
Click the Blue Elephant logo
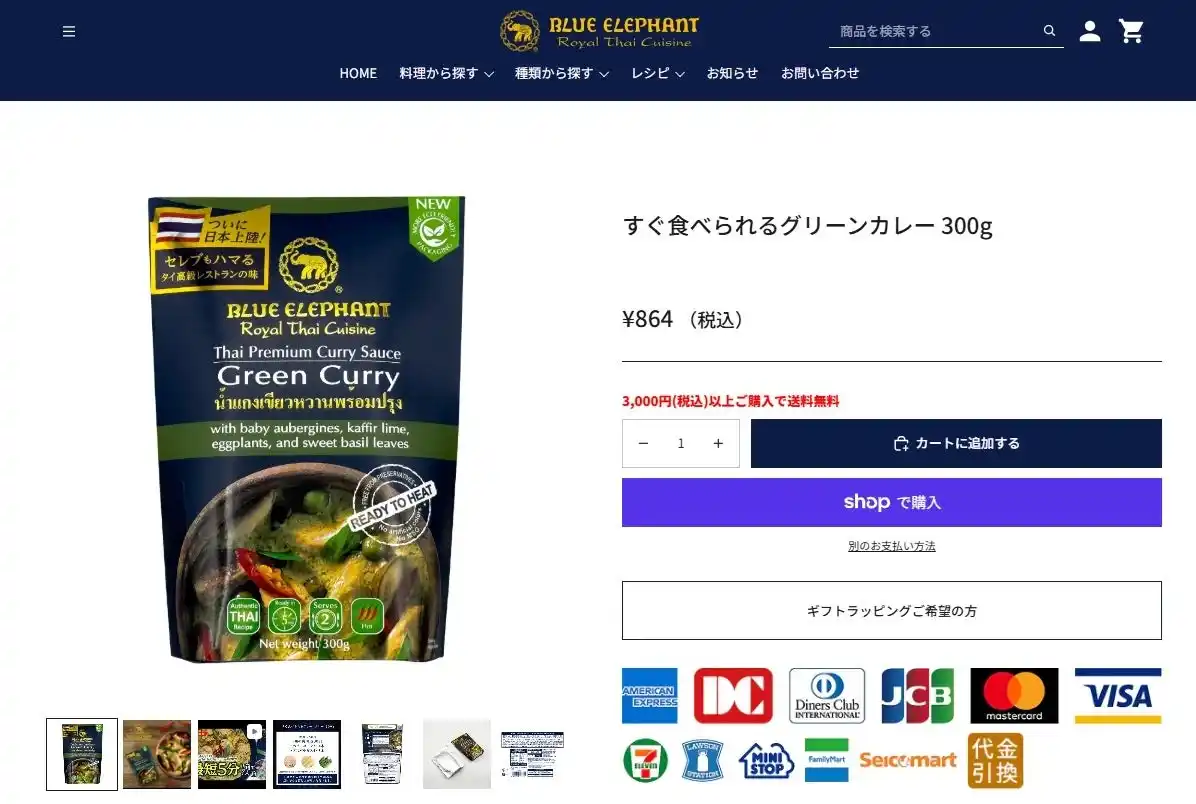[600, 31]
